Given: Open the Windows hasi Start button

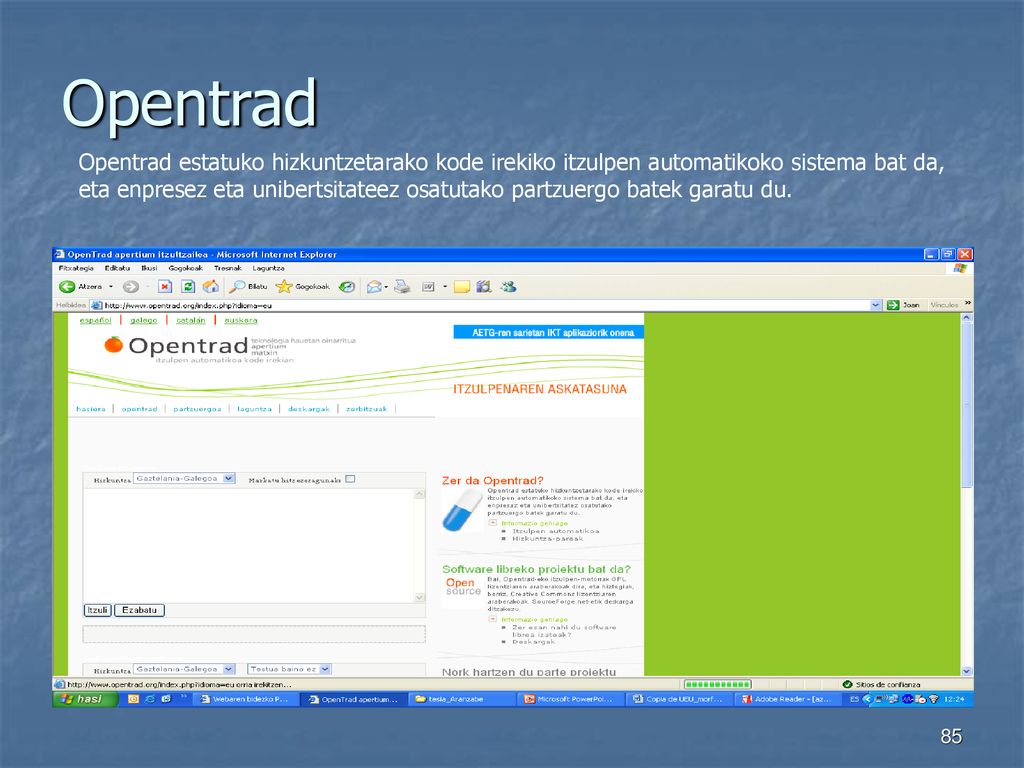Looking at the screenshot, I should click(x=85, y=699).
